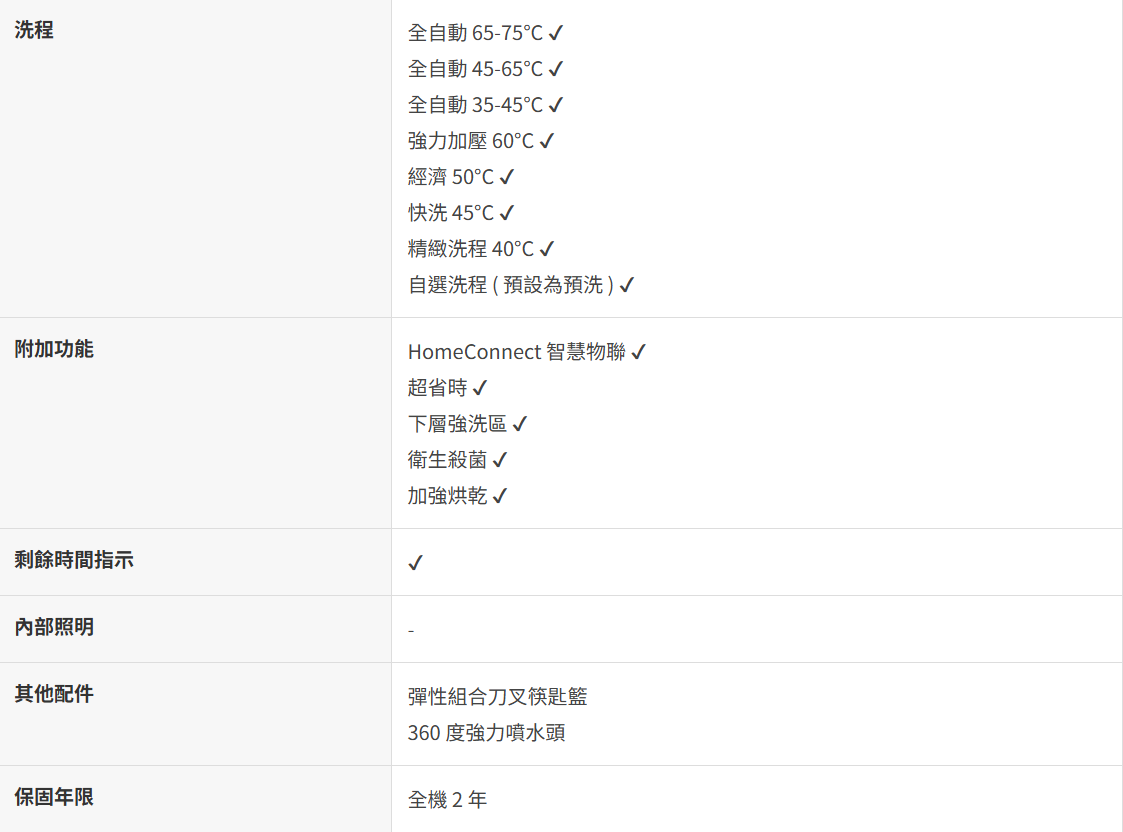This screenshot has height=832, width=1123.
Task: Select the 附加功能 row header
Action: point(54,349)
